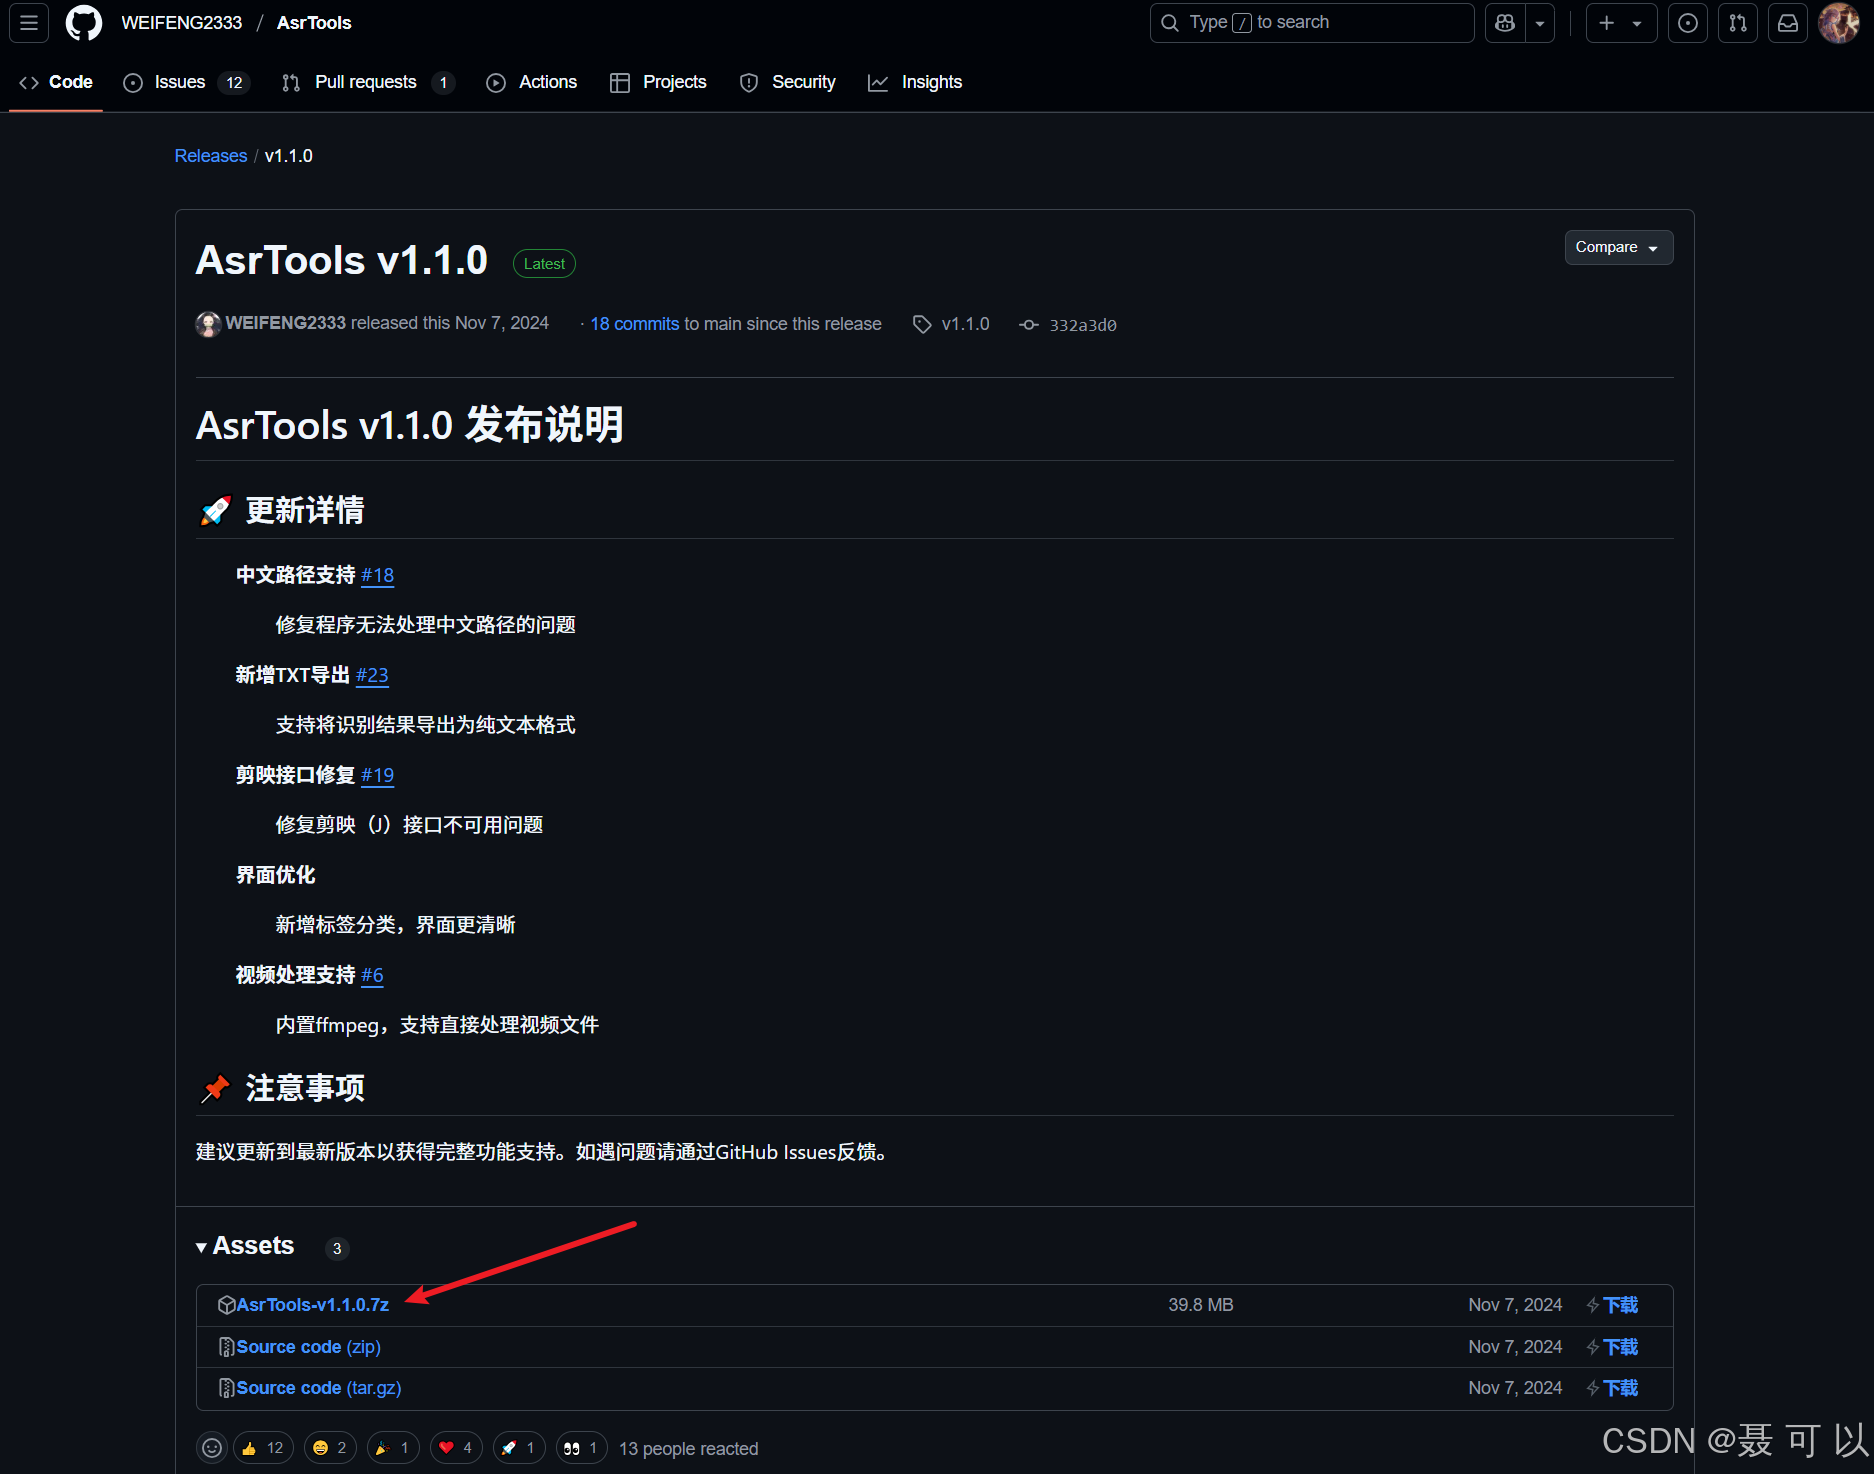Toggle the thumbs up reaction
Viewport: 1874px width, 1474px height.
pyautogui.click(x=263, y=1448)
